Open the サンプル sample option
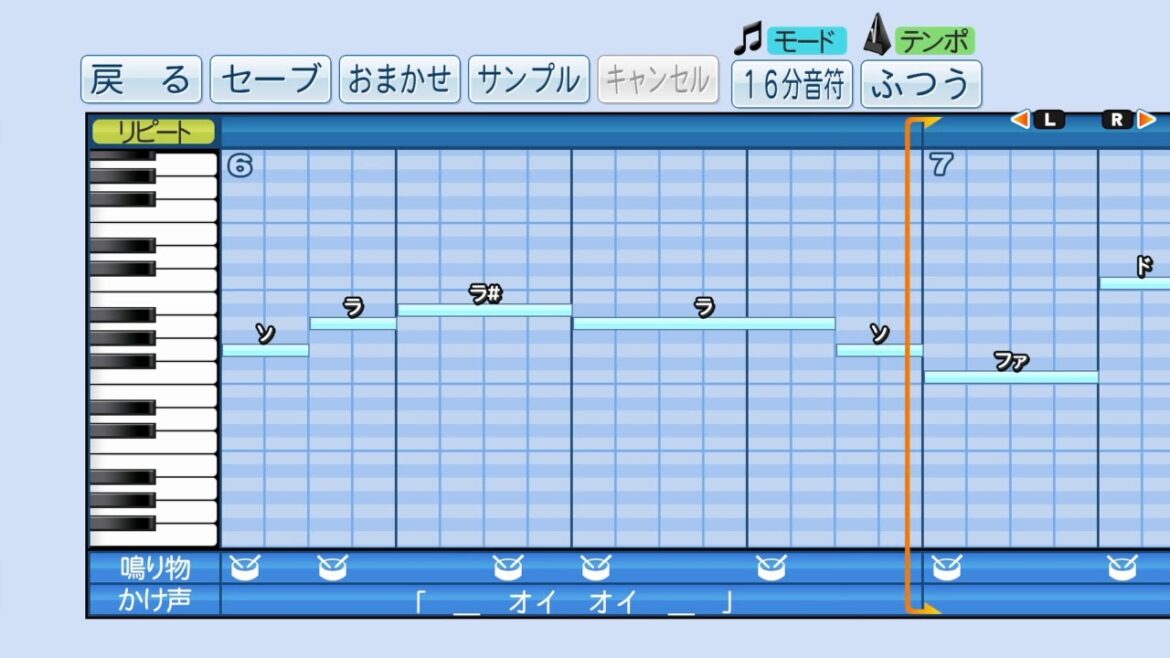 point(528,80)
